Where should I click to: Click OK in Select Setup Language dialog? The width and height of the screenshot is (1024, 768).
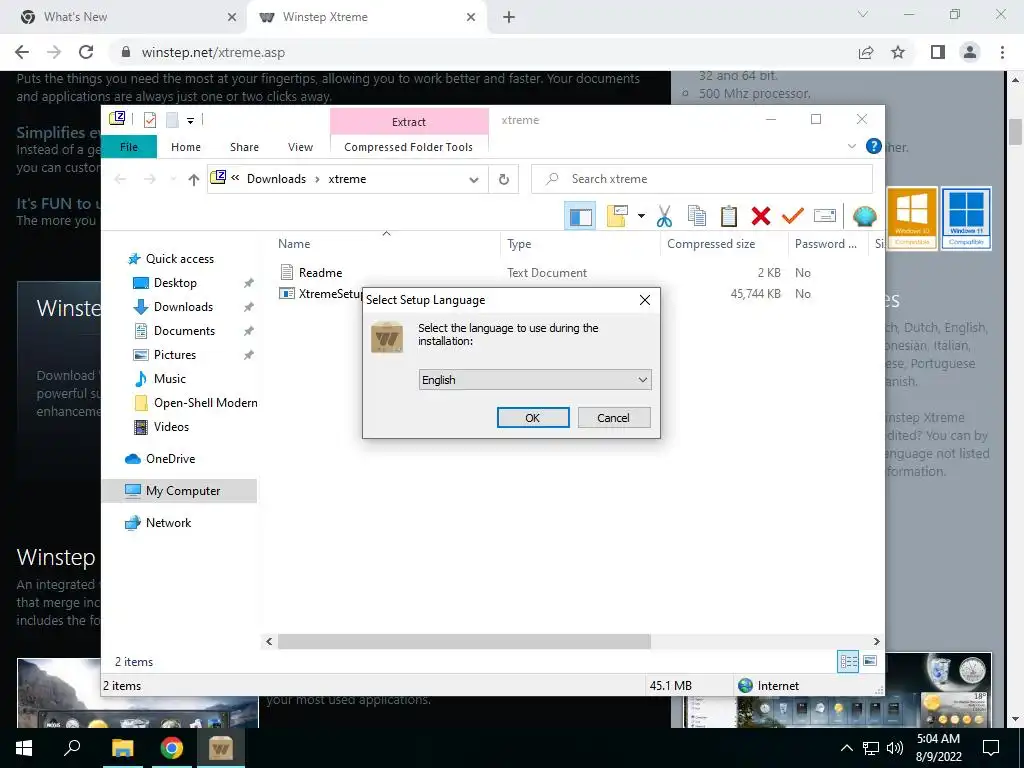click(x=533, y=418)
